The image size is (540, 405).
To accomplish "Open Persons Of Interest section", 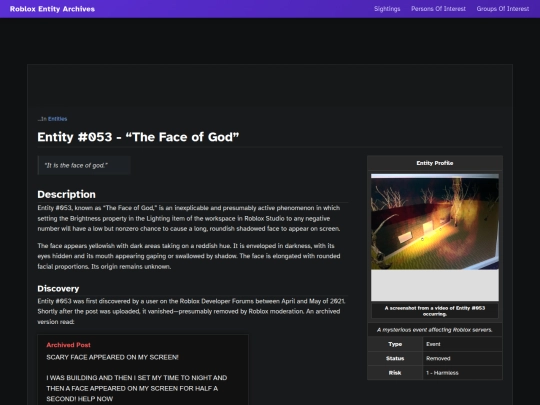I will click(x=438, y=9).
